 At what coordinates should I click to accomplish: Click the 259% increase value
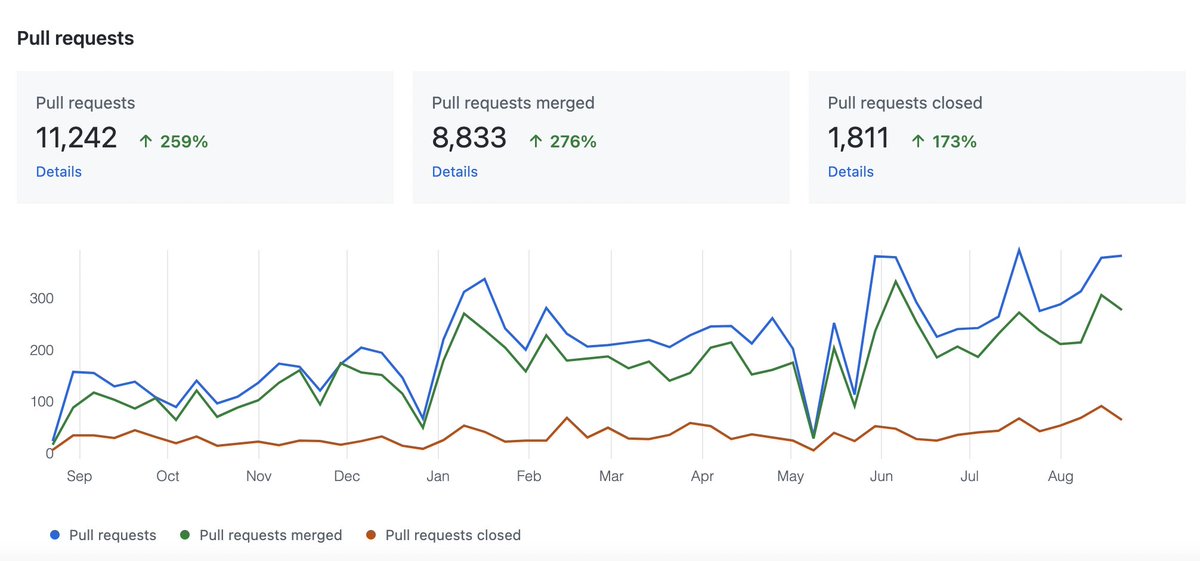(184, 142)
